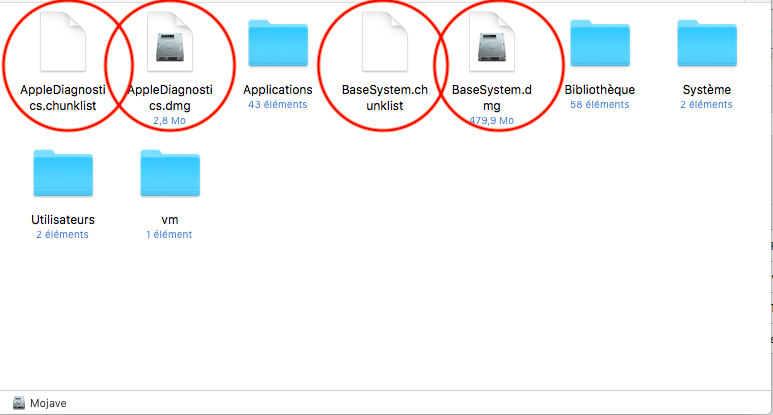Image resolution: width=773 pixels, height=415 pixels.
Task: Open the Bibliothèque folder icon
Action: click(600, 43)
